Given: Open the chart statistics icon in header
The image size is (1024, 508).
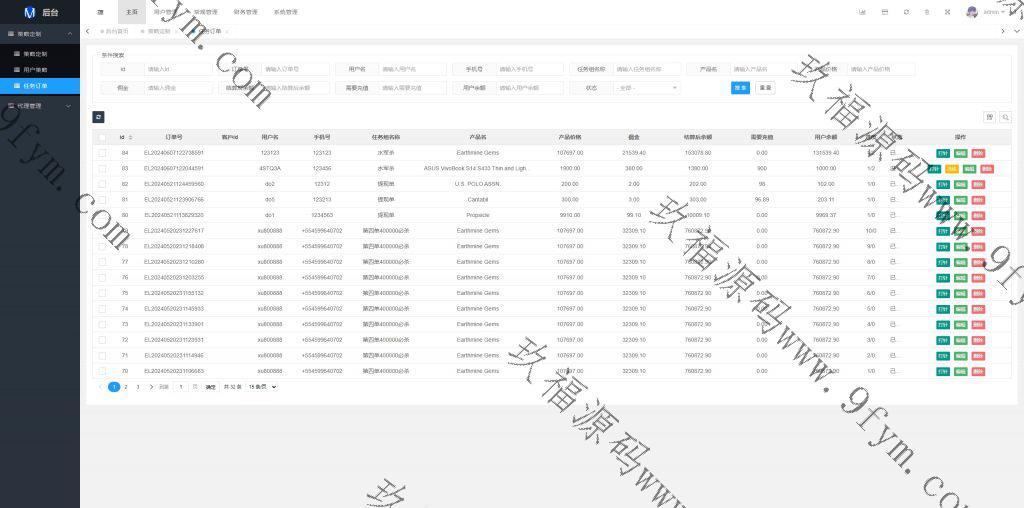Looking at the screenshot, I should (862, 12).
